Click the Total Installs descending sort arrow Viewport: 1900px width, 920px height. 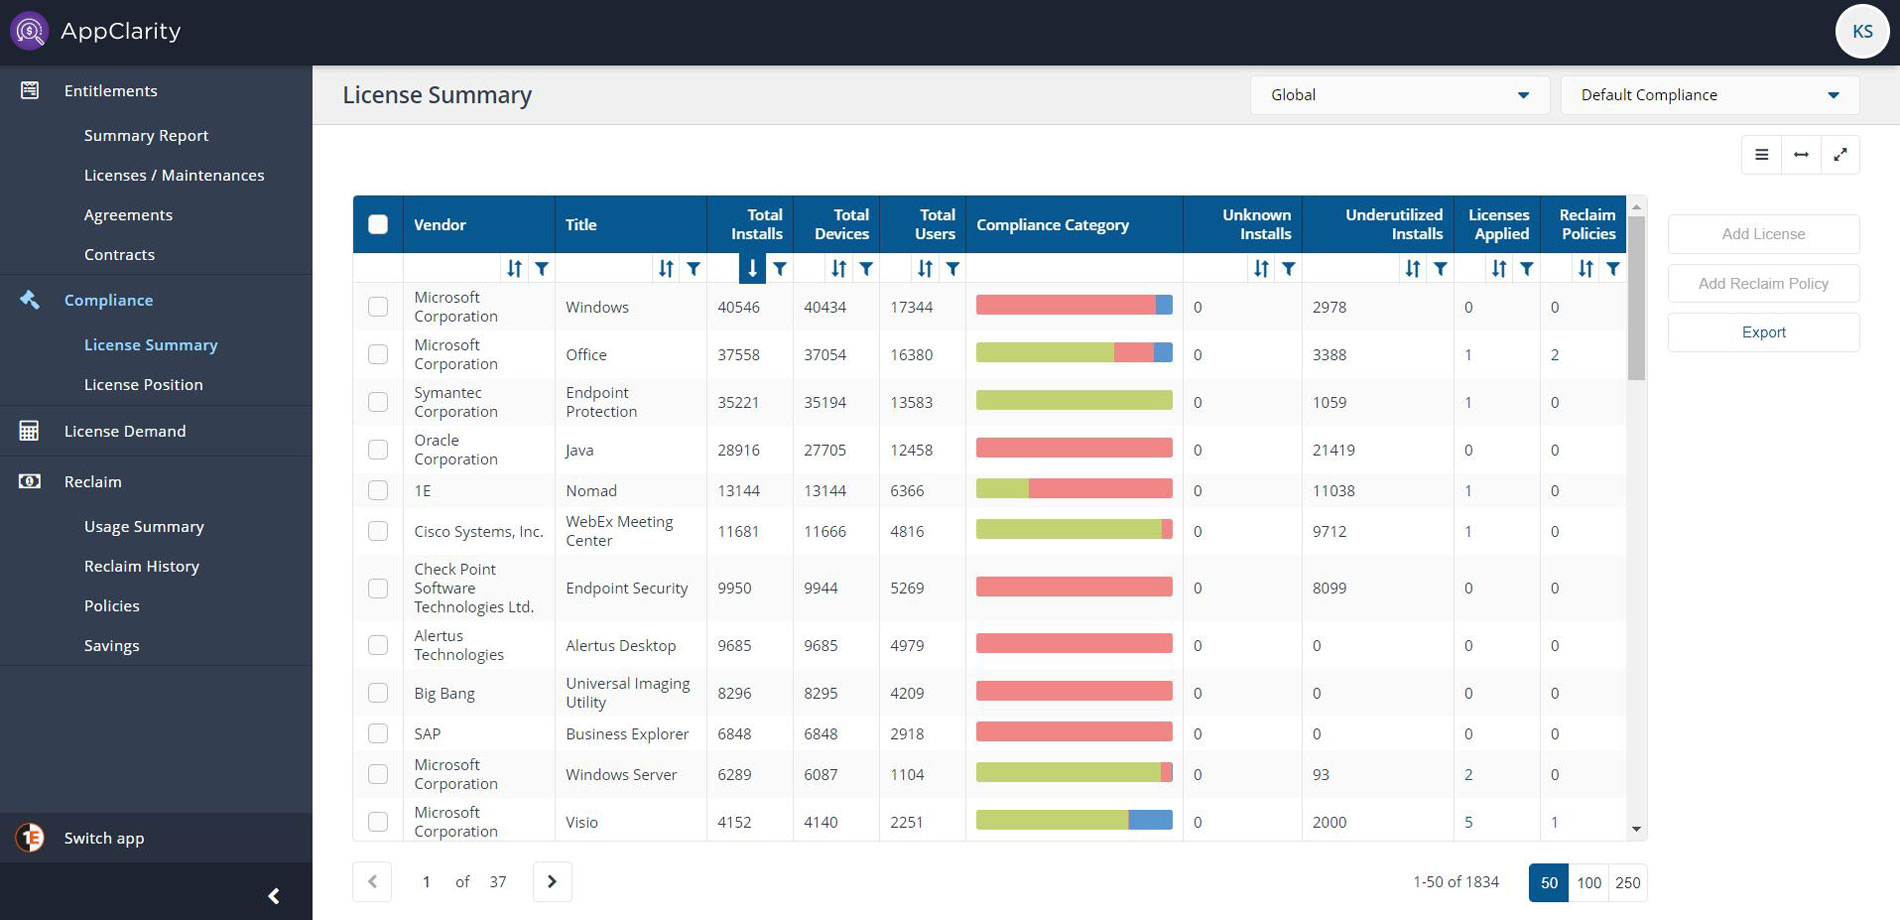pyautogui.click(x=752, y=268)
